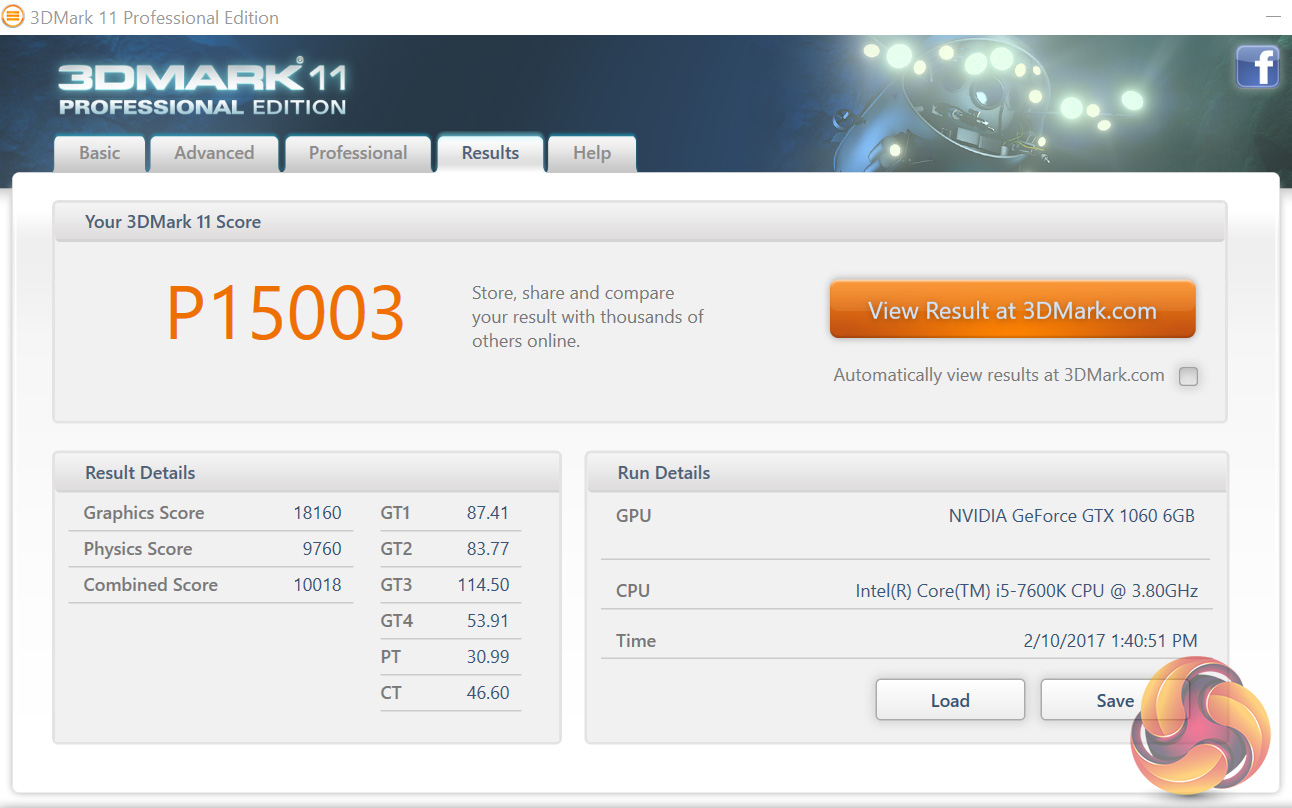Select the Results tab
The height and width of the screenshot is (808, 1292).
click(x=490, y=153)
